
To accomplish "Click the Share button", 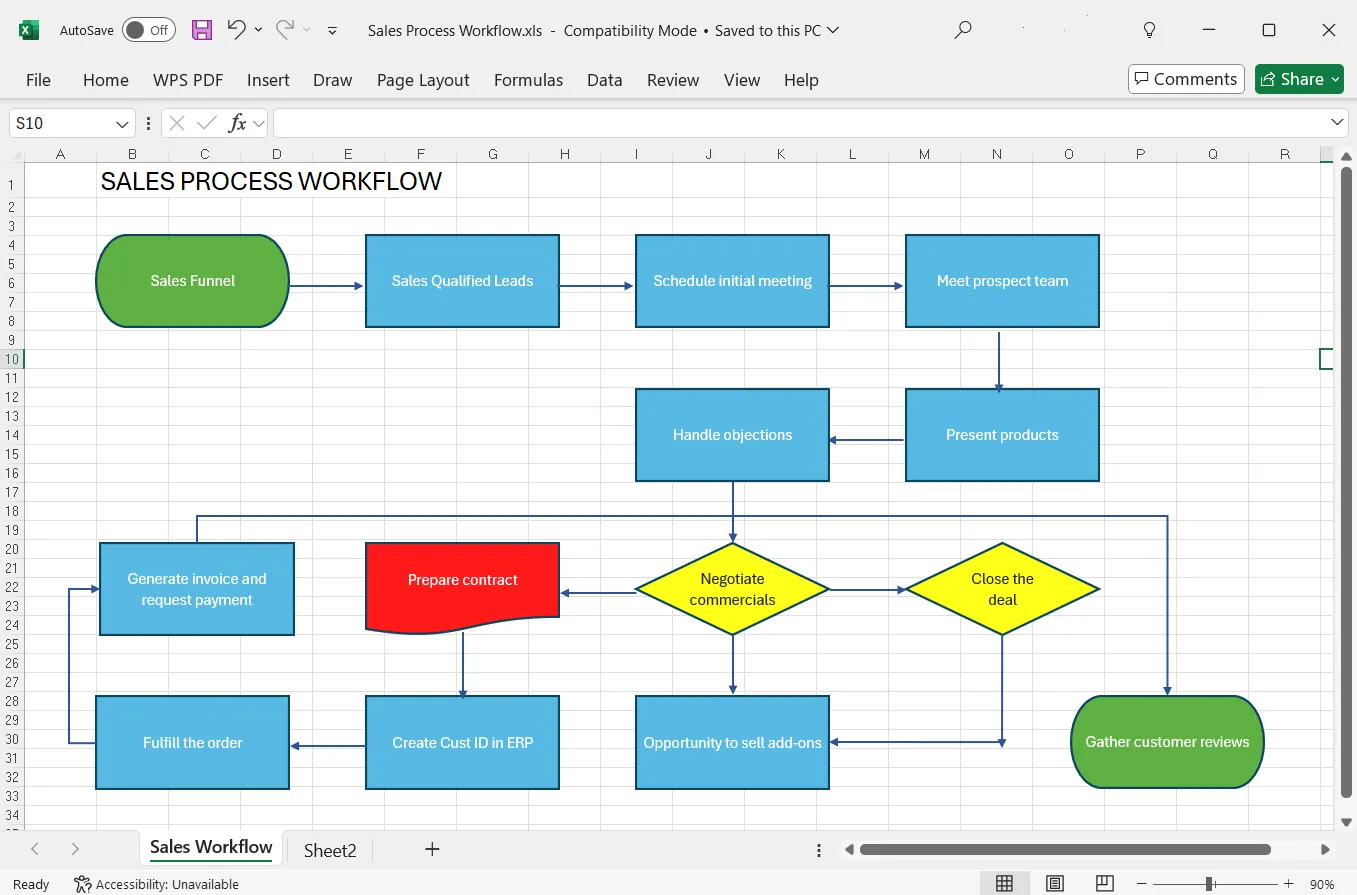I will pyautogui.click(x=1299, y=79).
